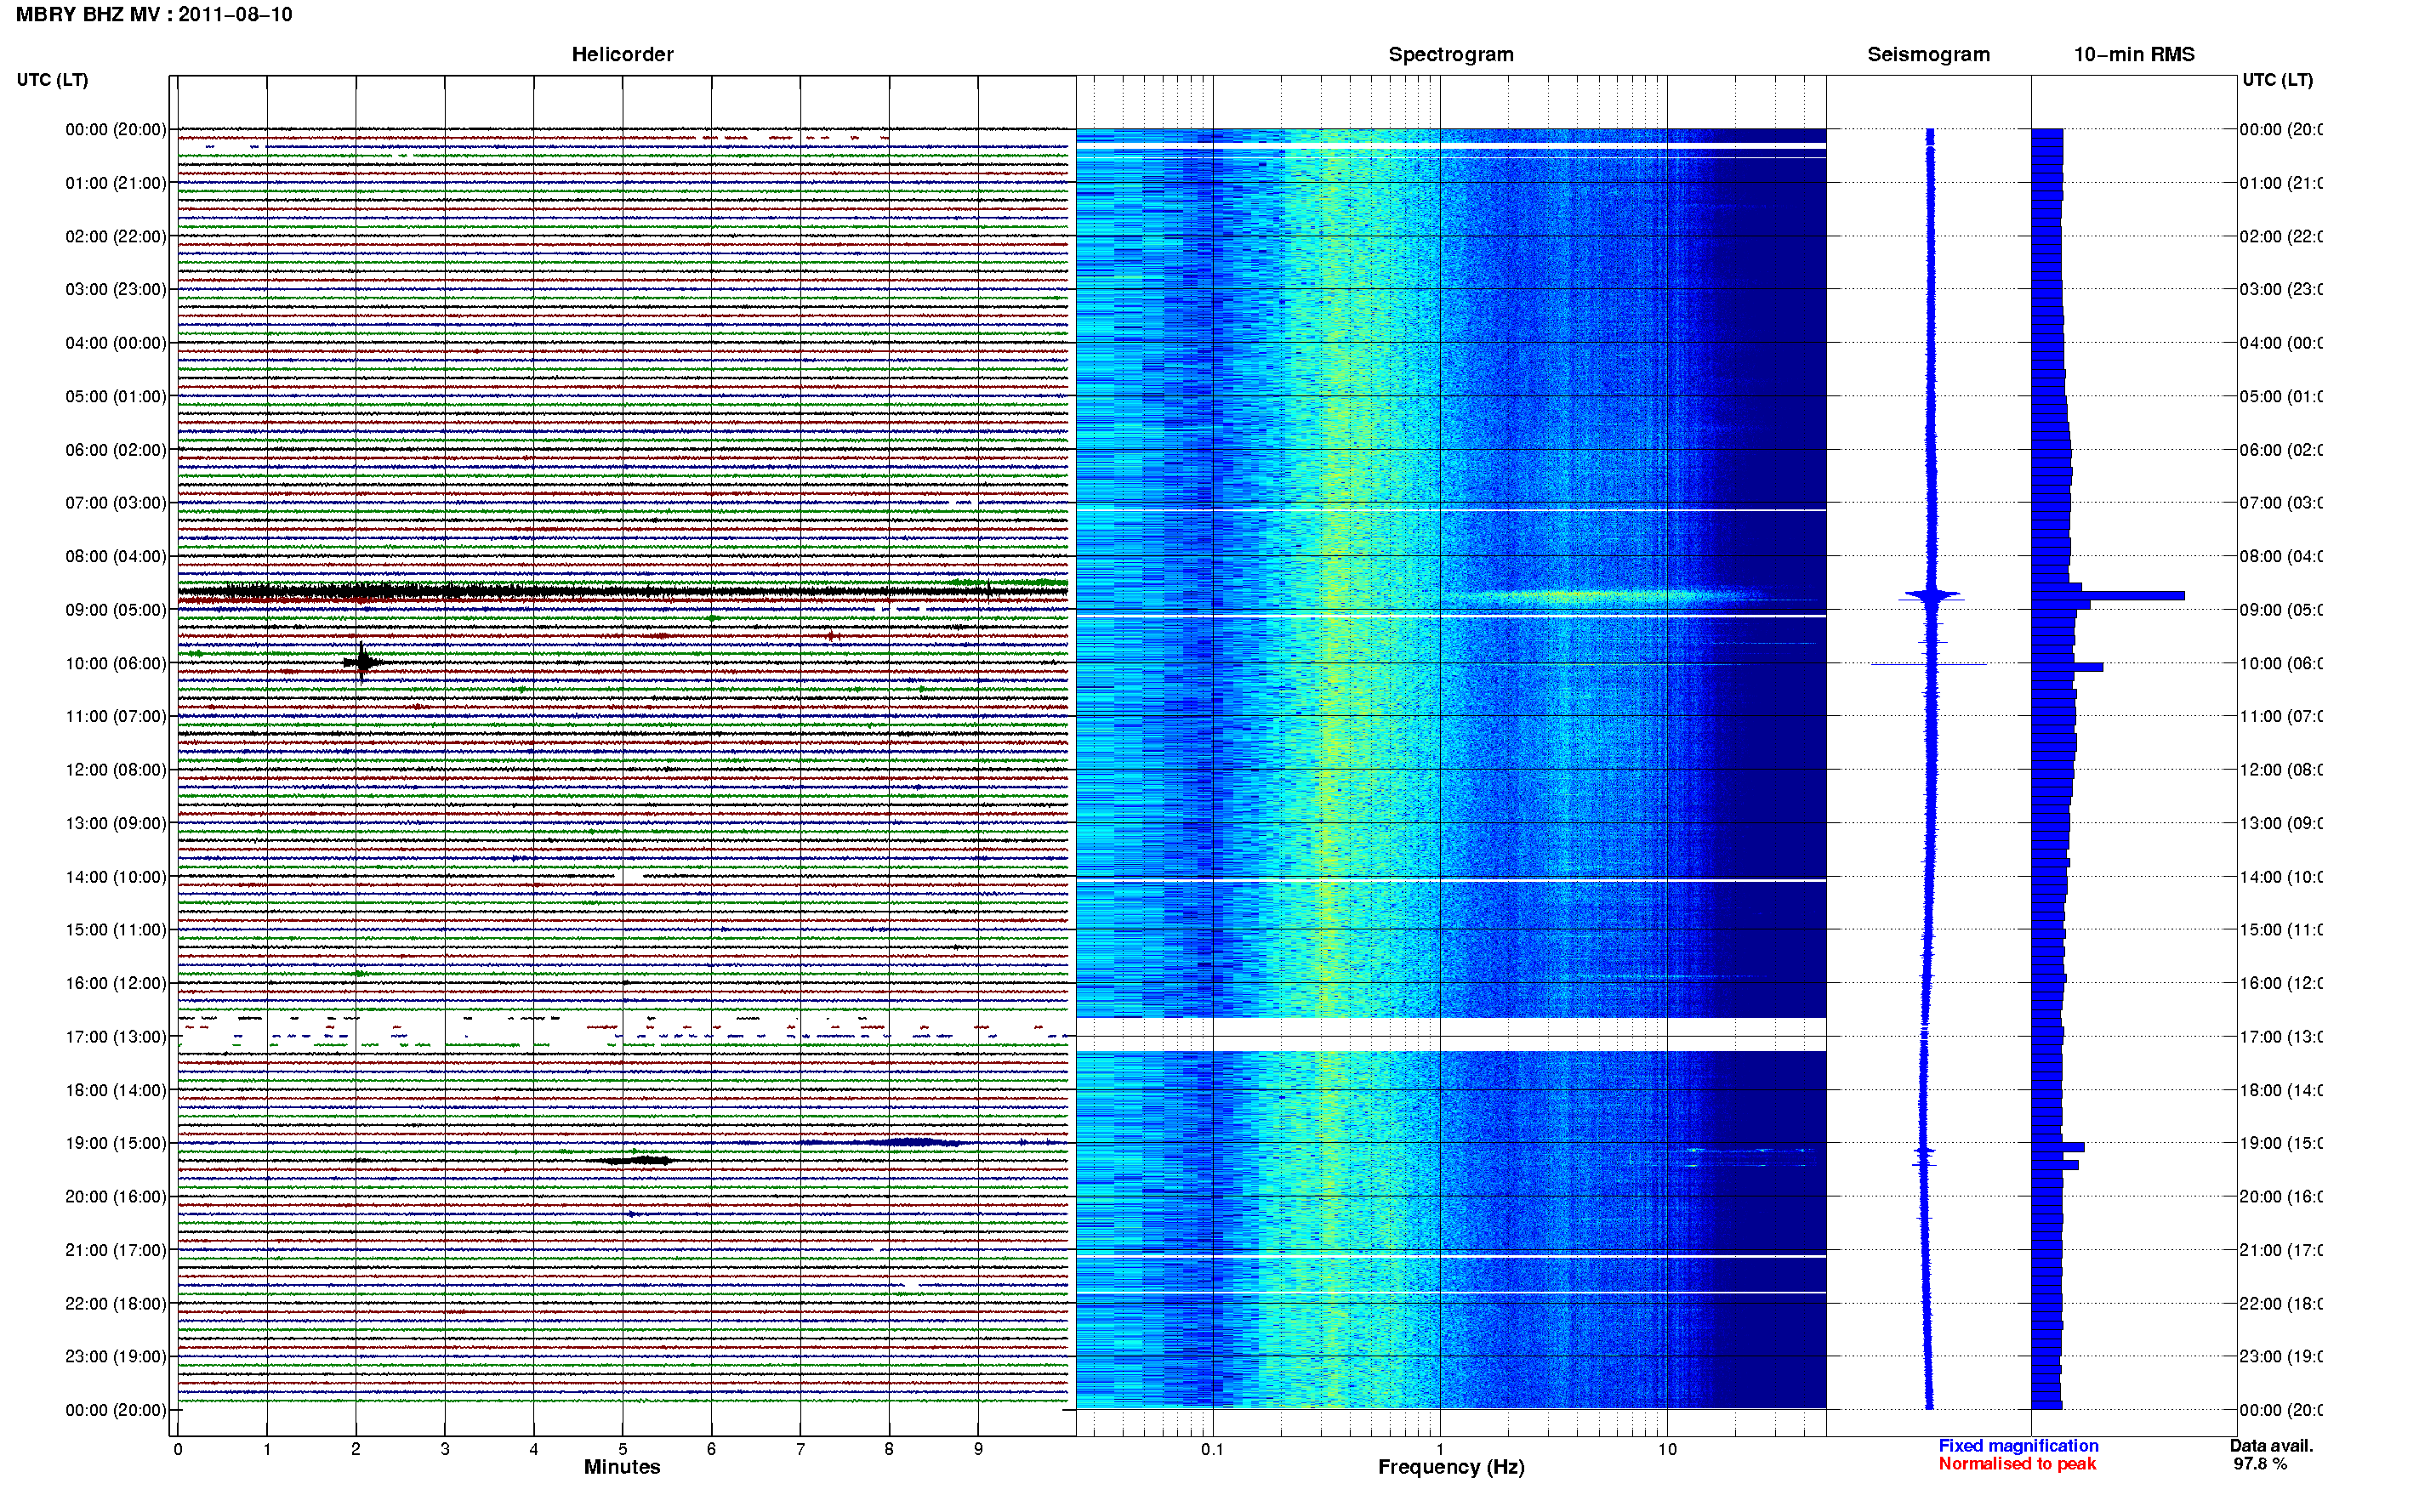Screen dimensions: 2419x1512
Task: Select the '02:00 (22:00)' left axis label
Action: point(116,236)
